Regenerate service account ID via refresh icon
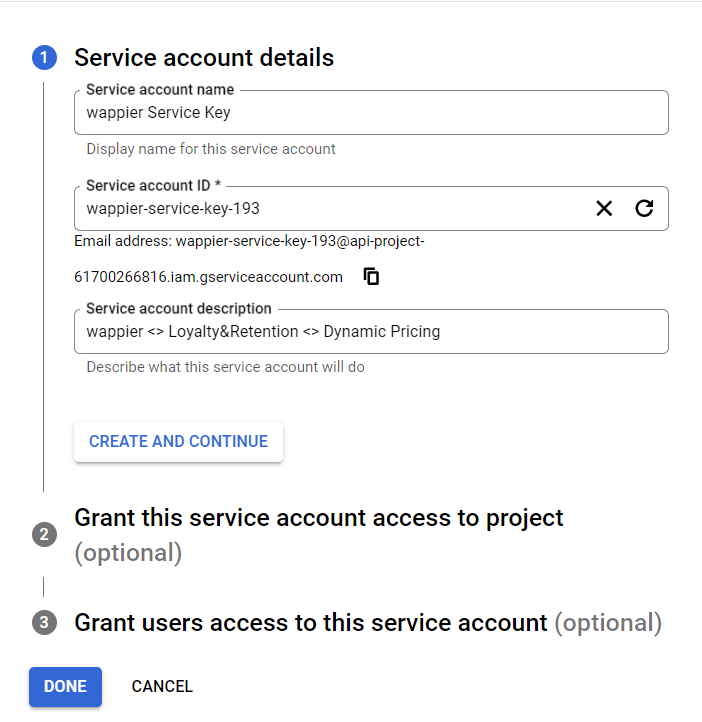The height and width of the screenshot is (722, 702). click(x=644, y=208)
